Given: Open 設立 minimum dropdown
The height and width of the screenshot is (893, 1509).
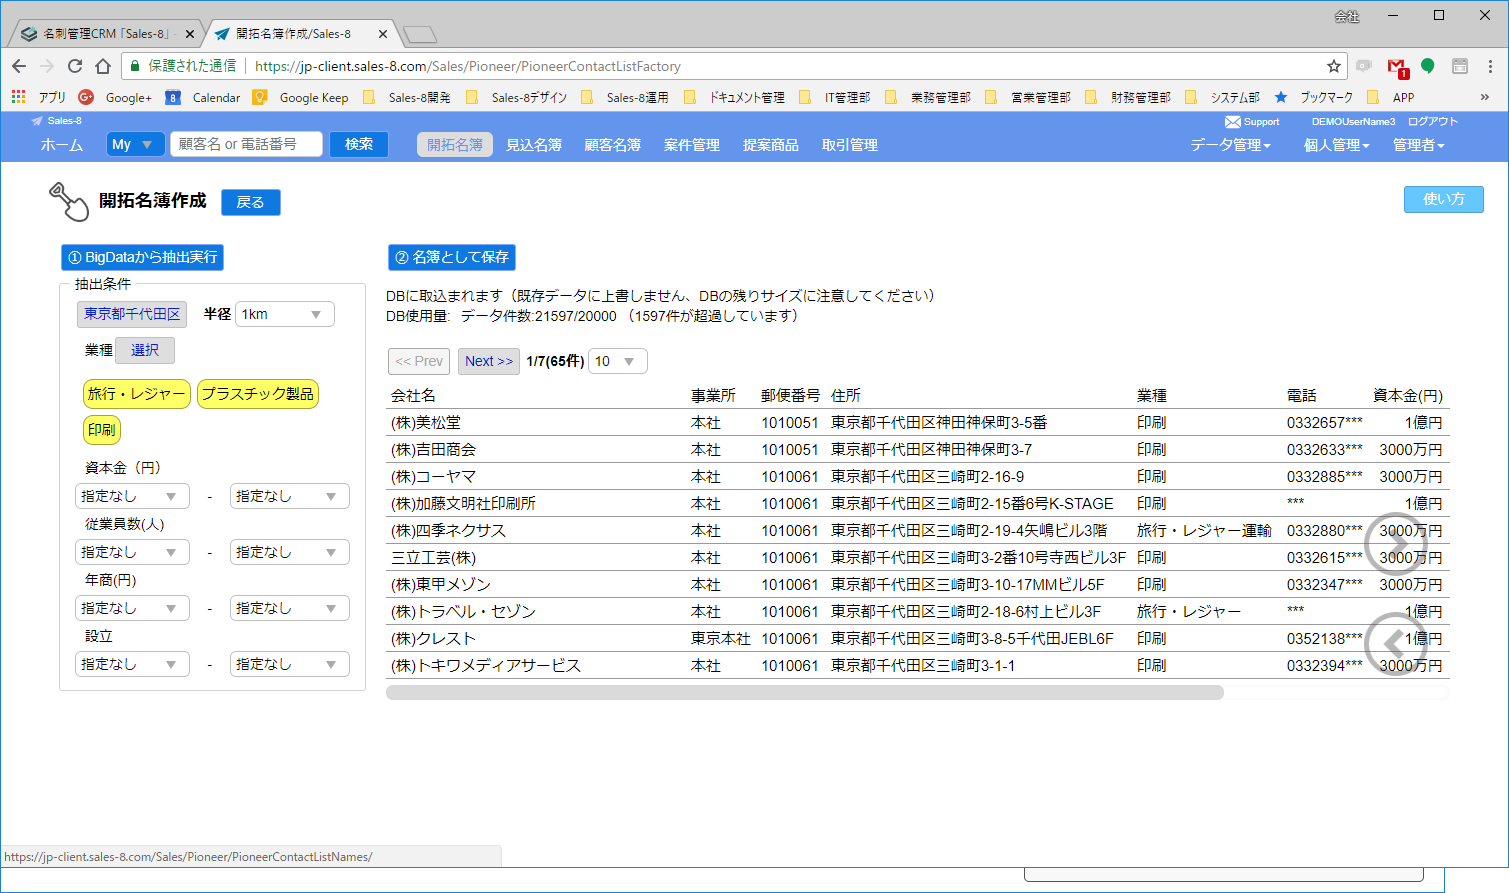Looking at the screenshot, I should click(132, 664).
